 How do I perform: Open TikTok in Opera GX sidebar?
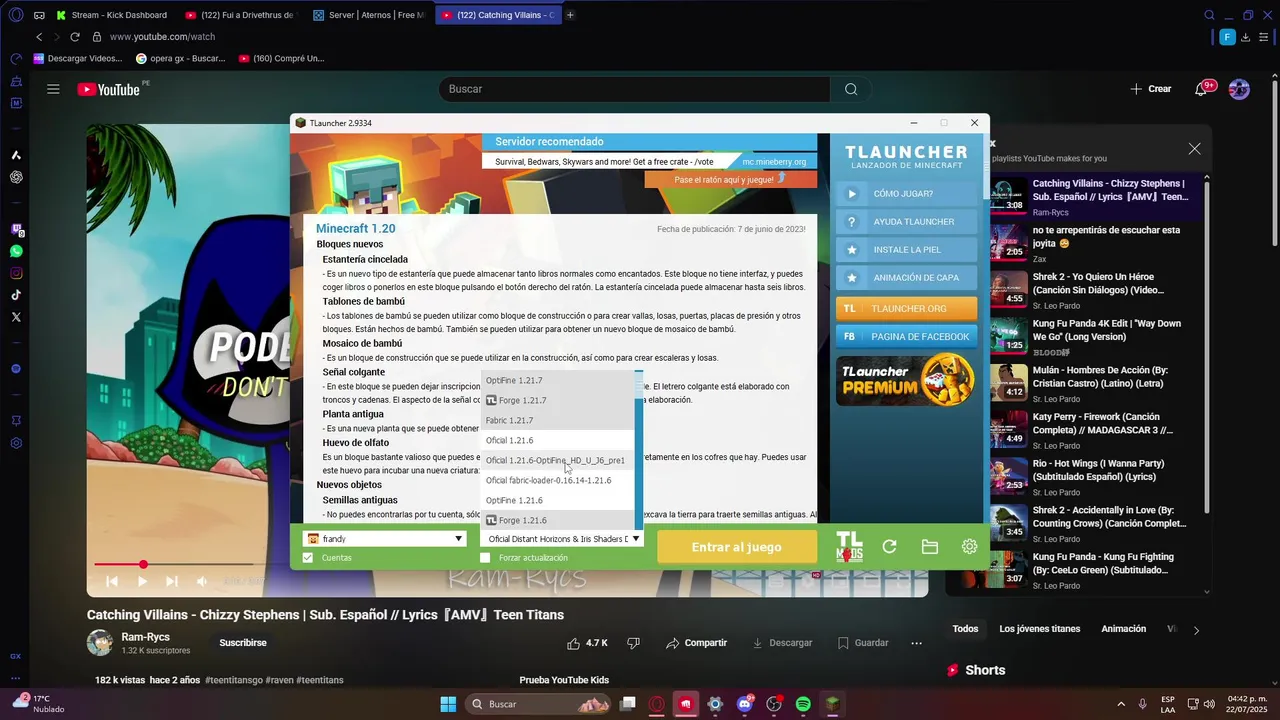[16, 295]
